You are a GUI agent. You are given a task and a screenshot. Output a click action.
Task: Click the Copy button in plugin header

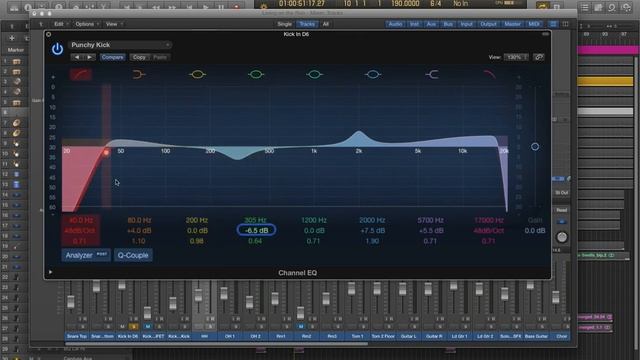pos(139,57)
